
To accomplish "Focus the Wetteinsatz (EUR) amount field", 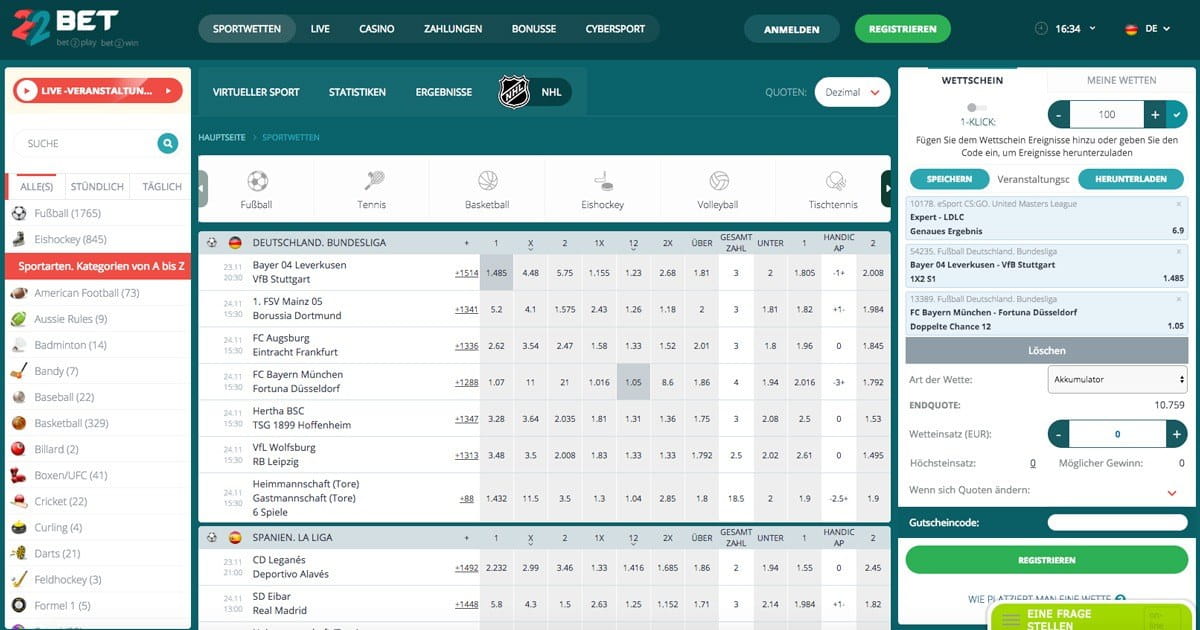I will click(1117, 434).
